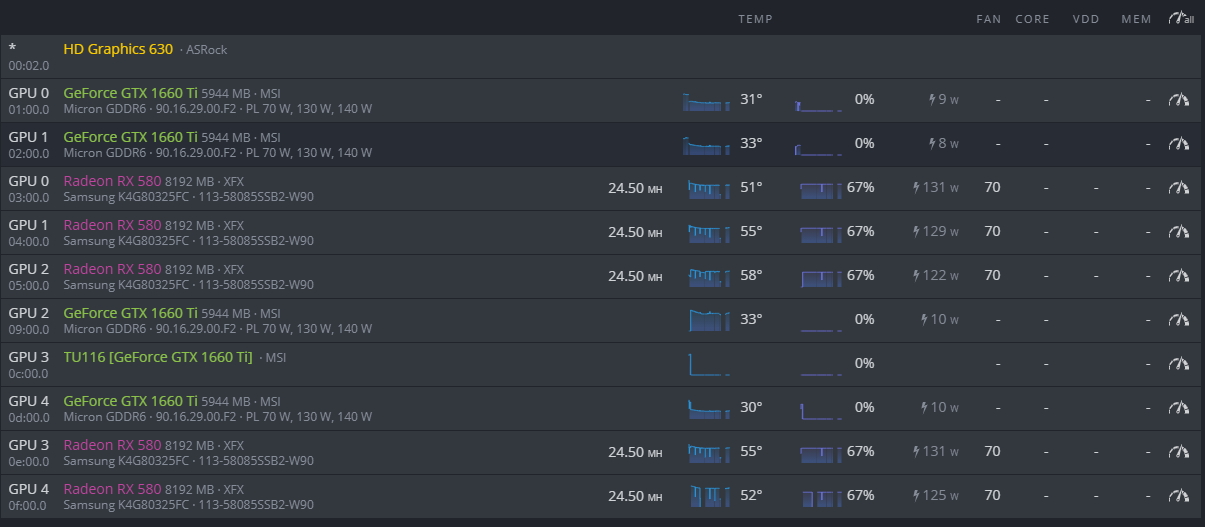Open overclock icon for 0f:00.0 Radeon row
1205x527 pixels.
[1180, 495]
